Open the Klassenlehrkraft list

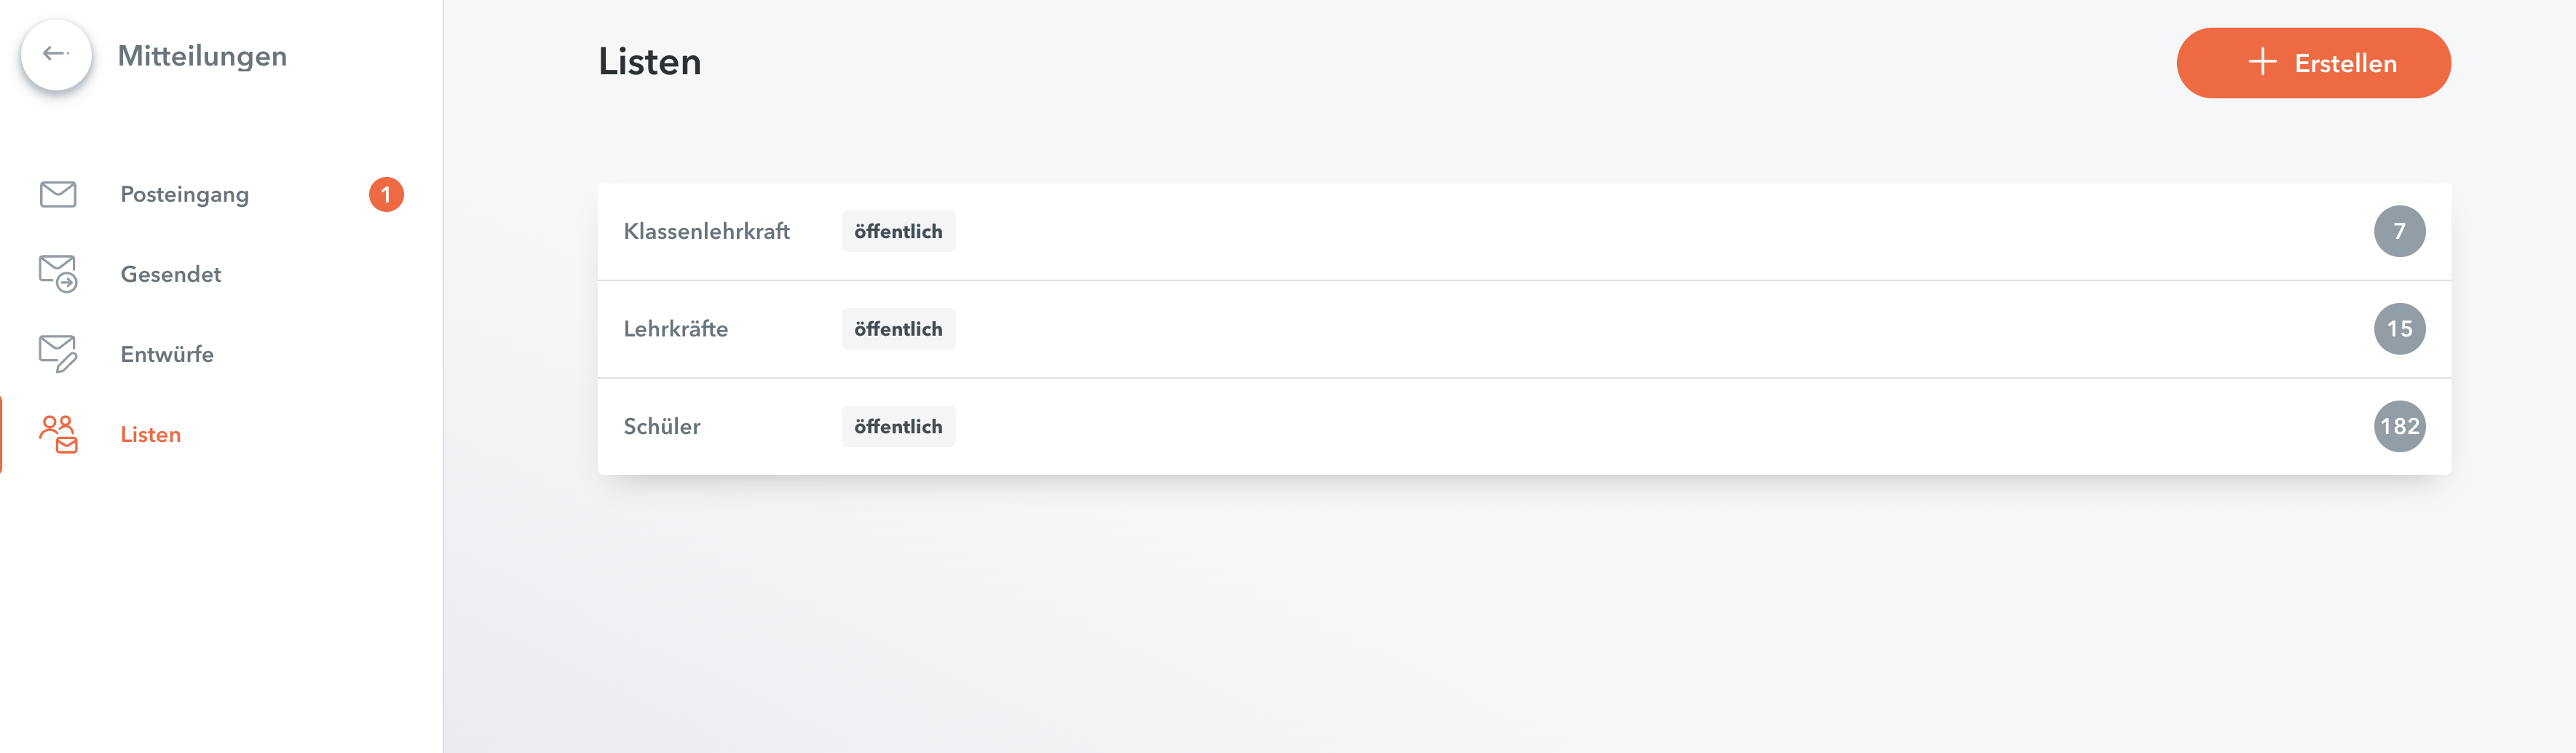click(1523, 231)
